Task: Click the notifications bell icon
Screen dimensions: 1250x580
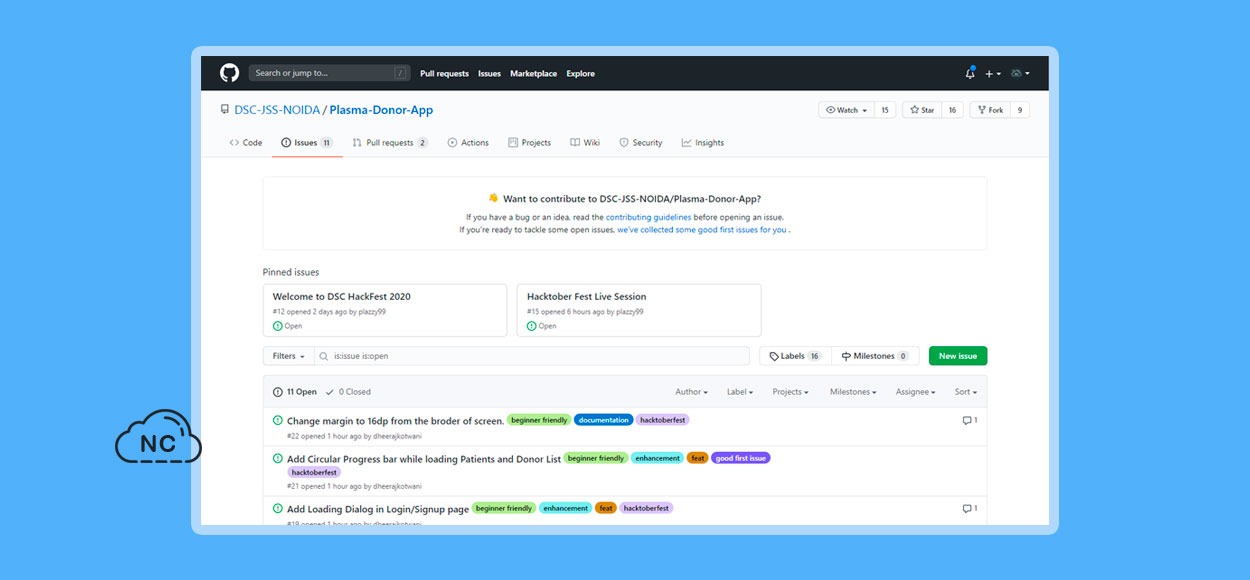Action: click(970, 73)
